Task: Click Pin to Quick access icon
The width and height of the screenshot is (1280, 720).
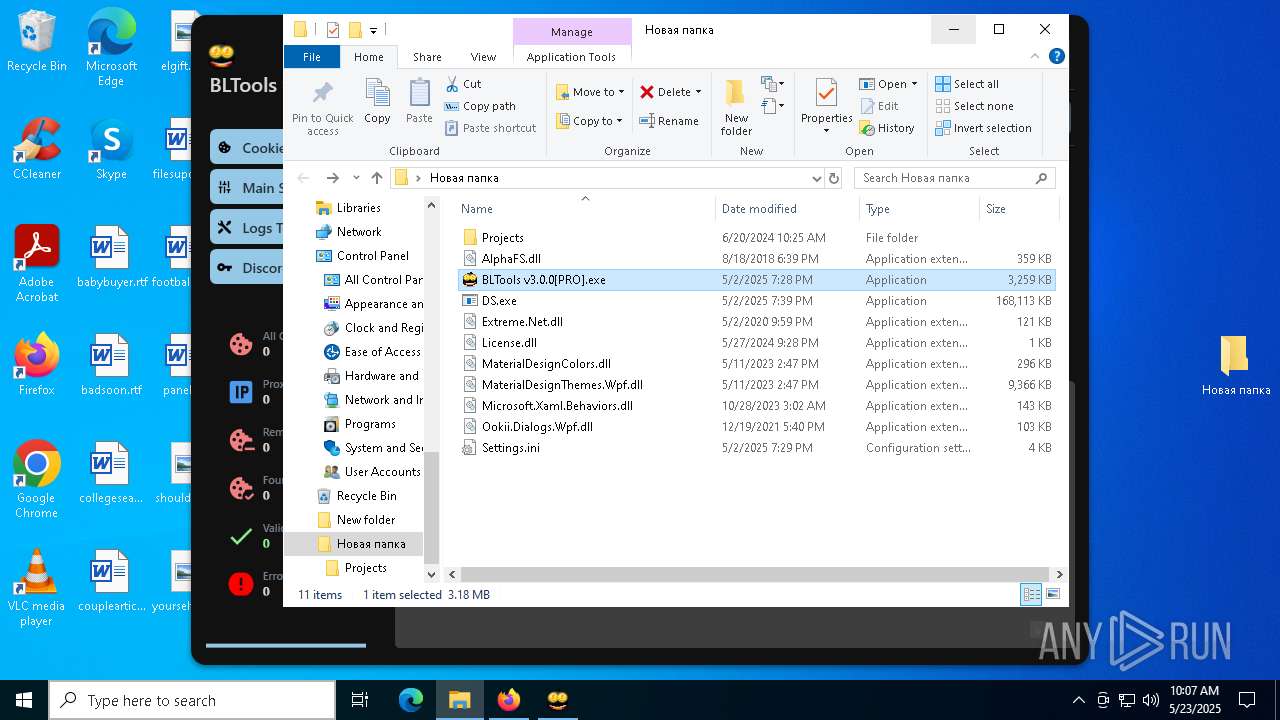Action: tap(322, 108)
